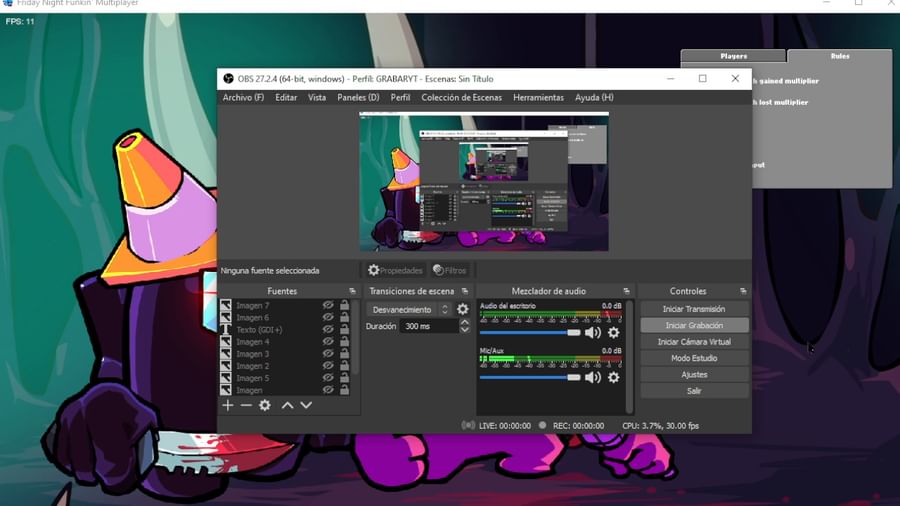Screen dimensions: 900x506
Task: Switch to Players tab in game window
Action: pos(734,56)
